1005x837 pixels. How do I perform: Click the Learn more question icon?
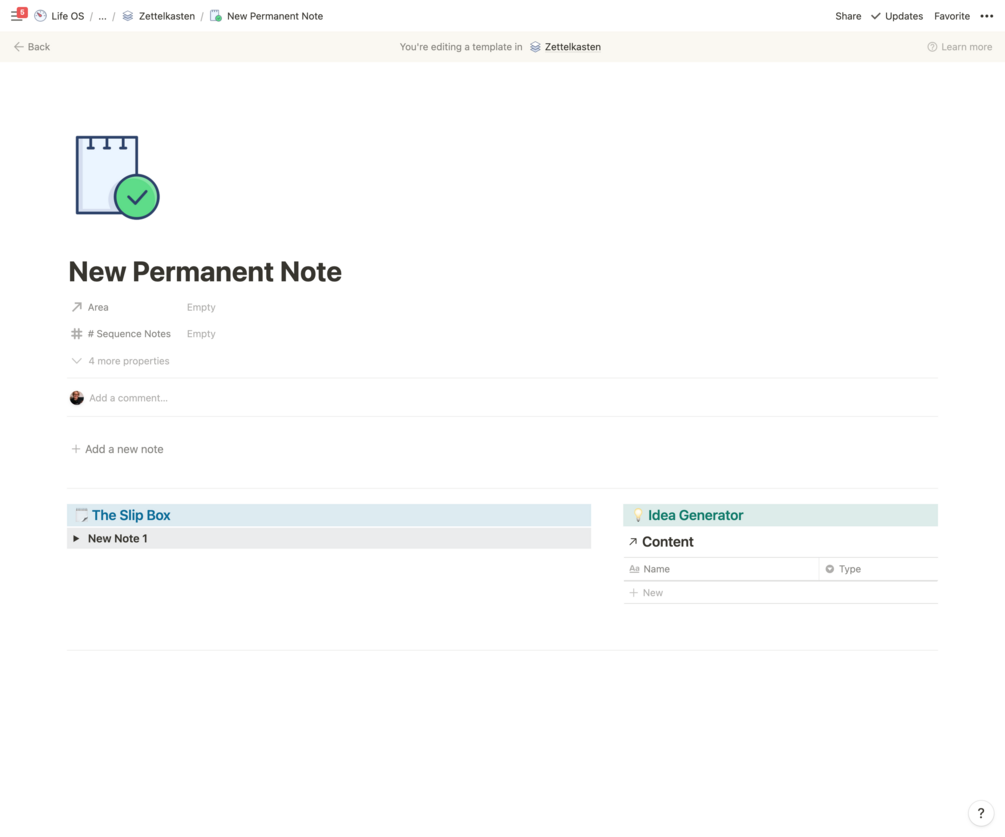pos(932,47)
